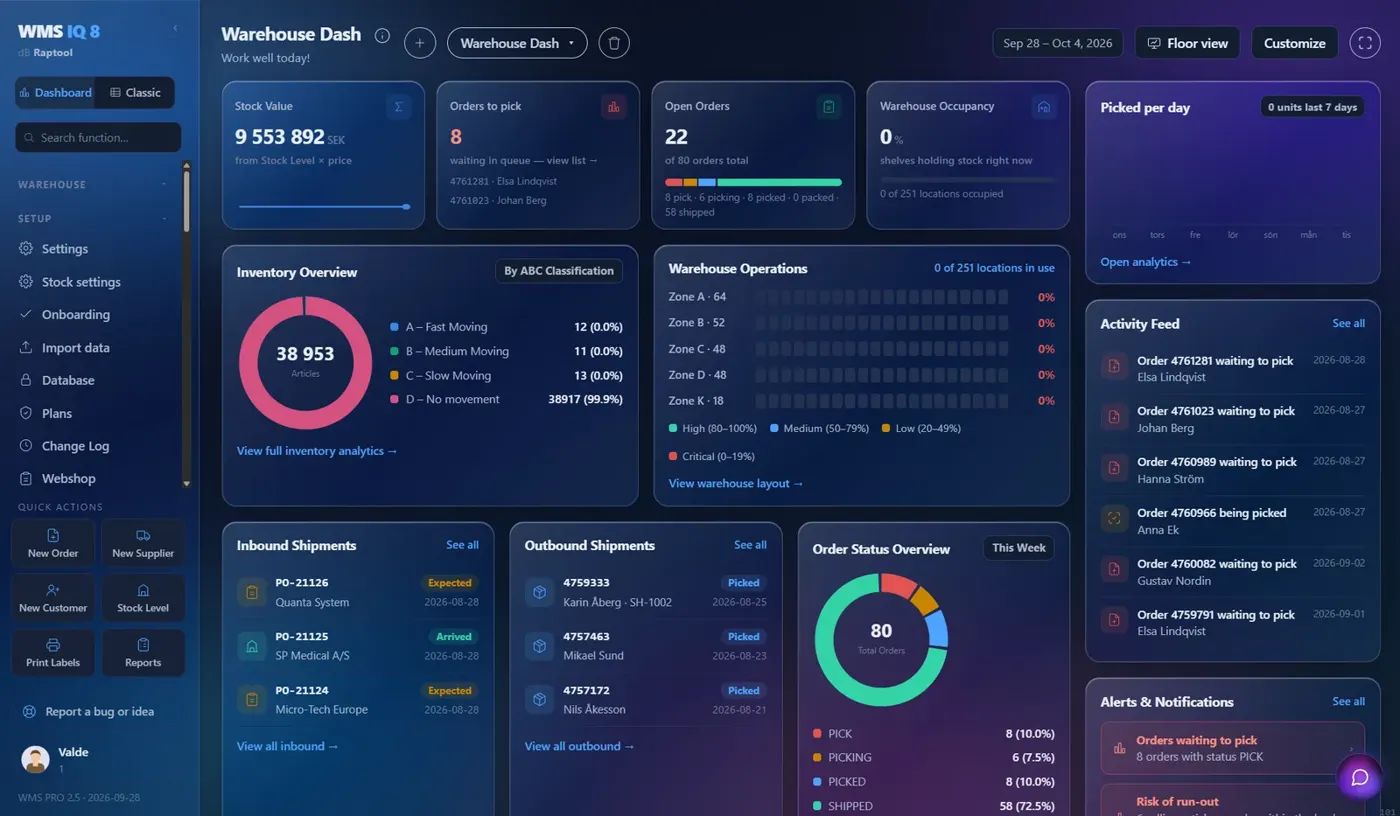Click the Floor view button
The height and width of the screenshot is (816, 1400).
(1188, 43)
